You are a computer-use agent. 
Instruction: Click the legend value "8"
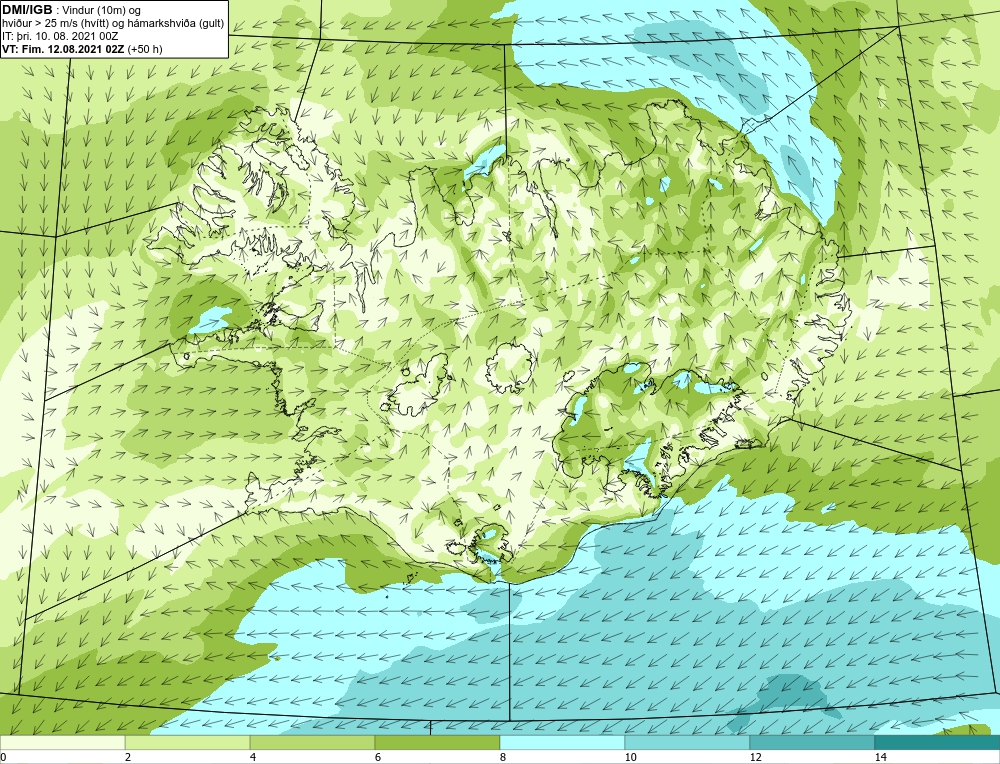point(503,757)
